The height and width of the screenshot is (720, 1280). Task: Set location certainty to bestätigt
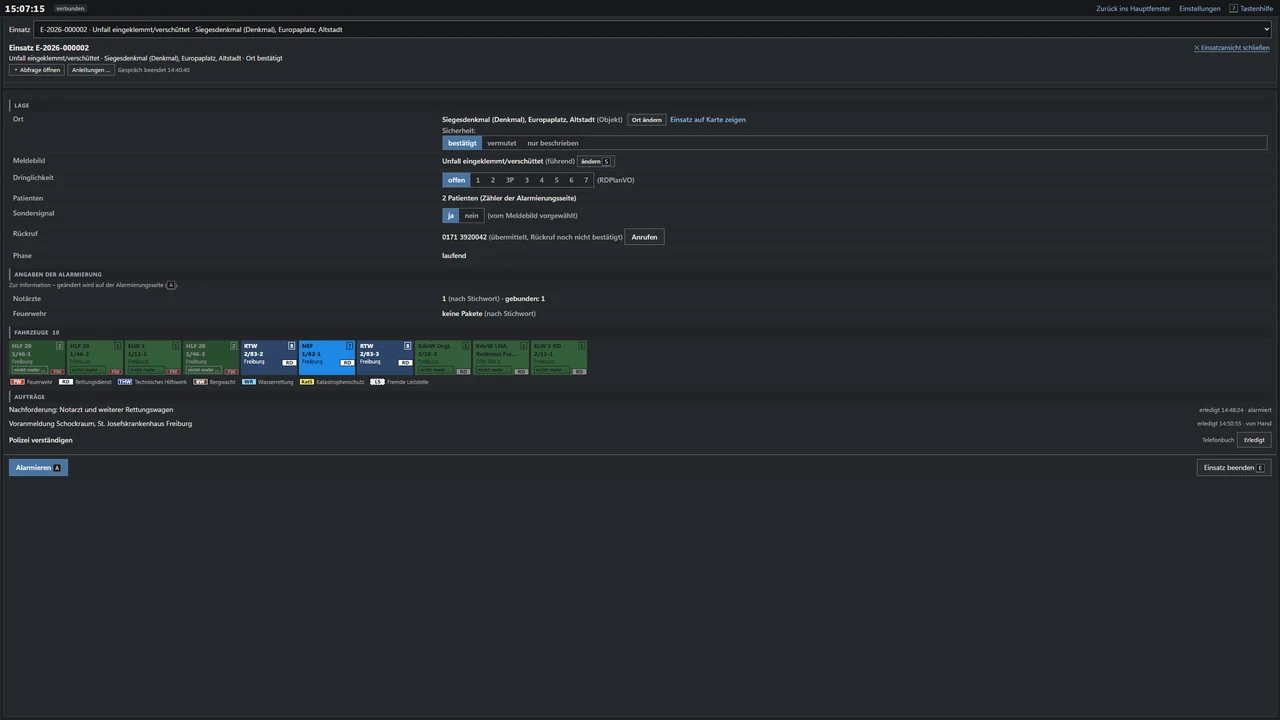click(x=462, y=143)
